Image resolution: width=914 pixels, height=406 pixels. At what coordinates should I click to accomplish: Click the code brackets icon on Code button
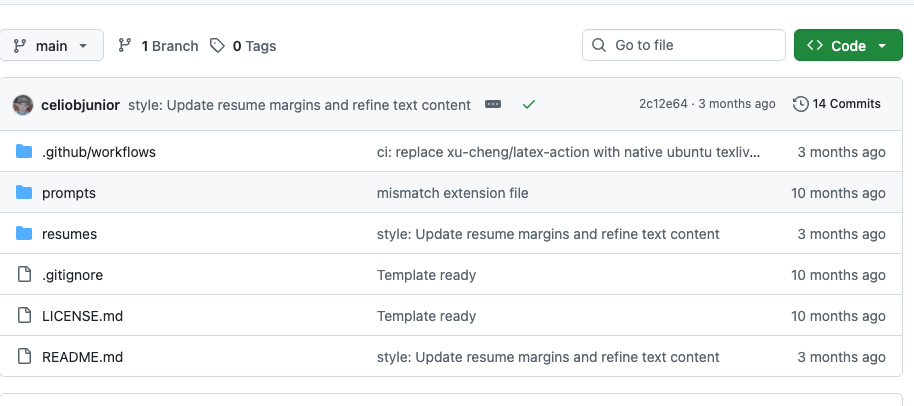click(x=815, y=45)
